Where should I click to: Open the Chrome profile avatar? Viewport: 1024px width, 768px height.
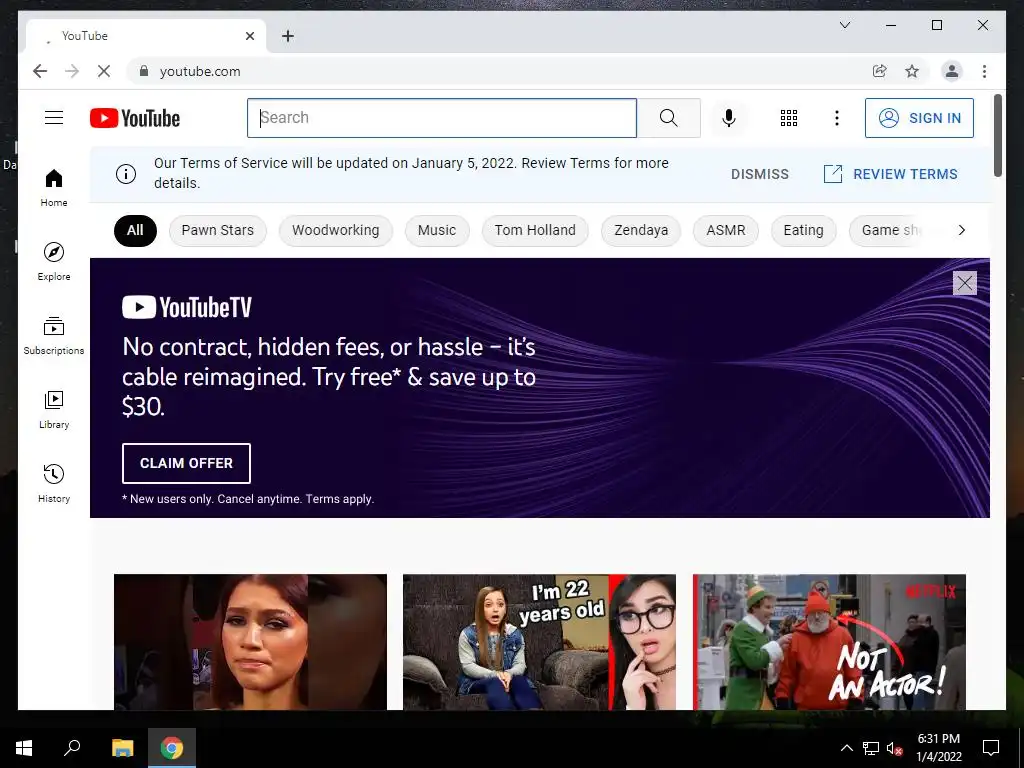coord(952,71)
